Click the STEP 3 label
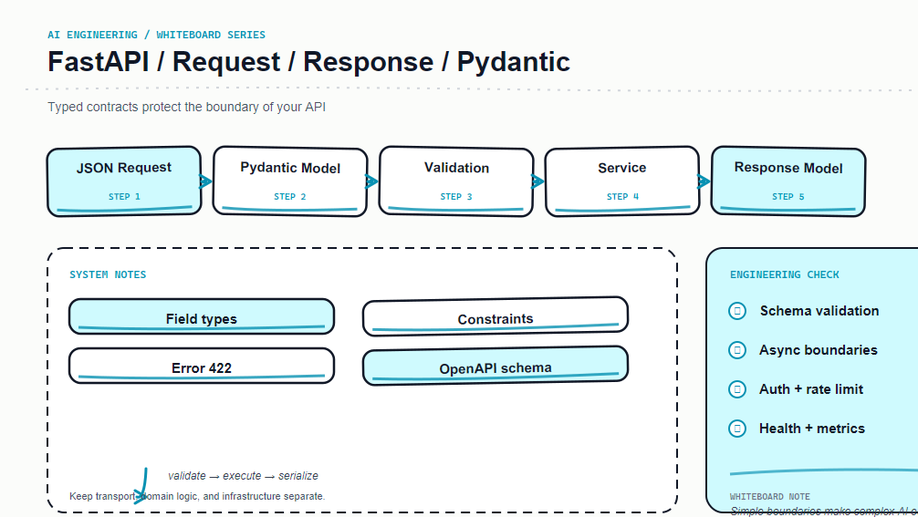The width and height of the screenshot is (918, 517). [456, 197]
